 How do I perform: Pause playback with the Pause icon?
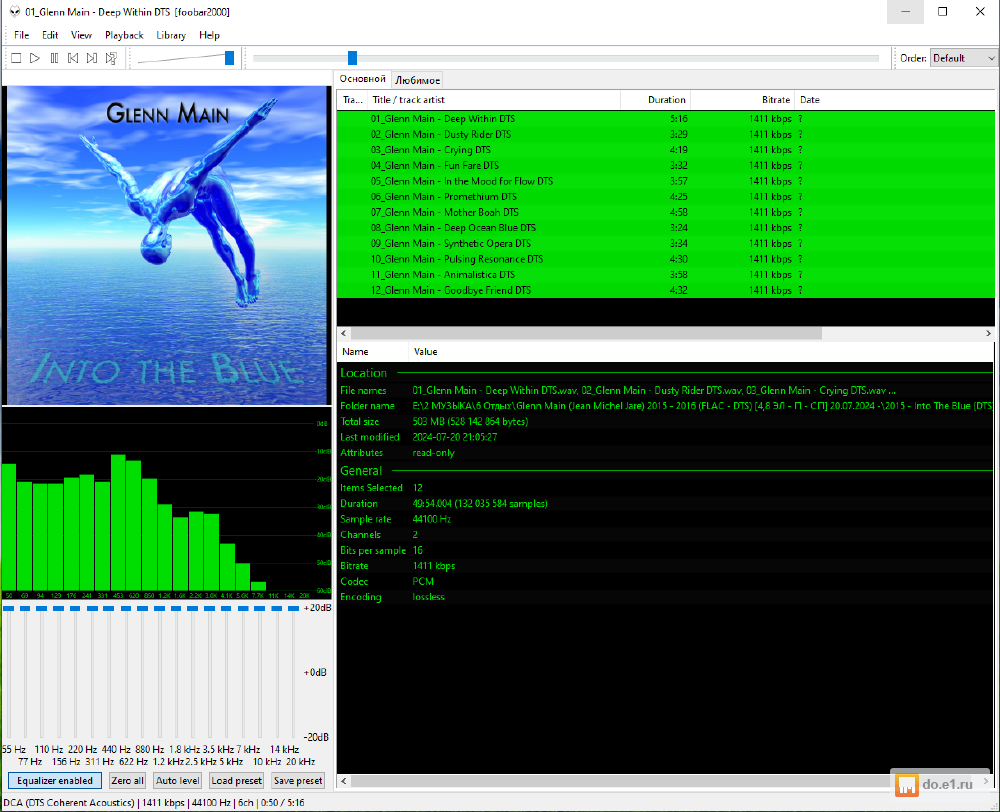click(54, 58)
